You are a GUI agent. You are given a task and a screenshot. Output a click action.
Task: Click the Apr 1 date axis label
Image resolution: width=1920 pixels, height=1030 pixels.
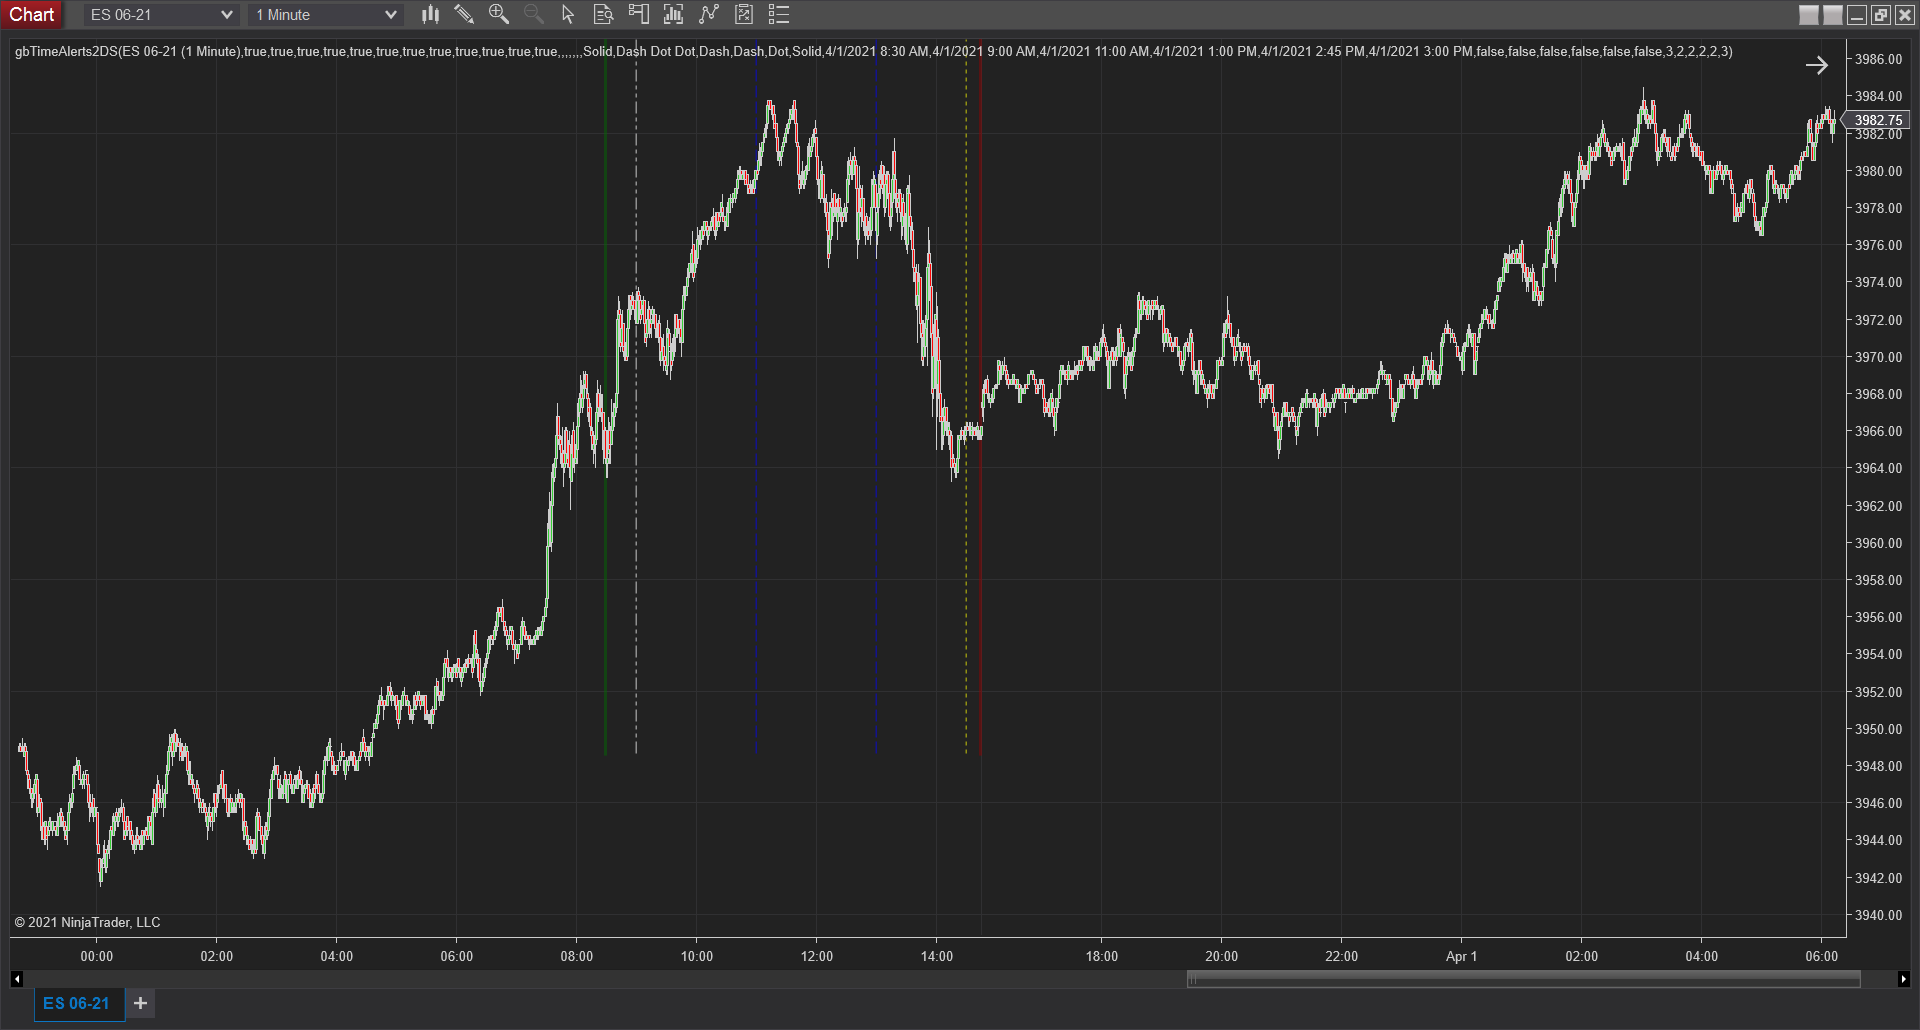tap(1461, 956)
